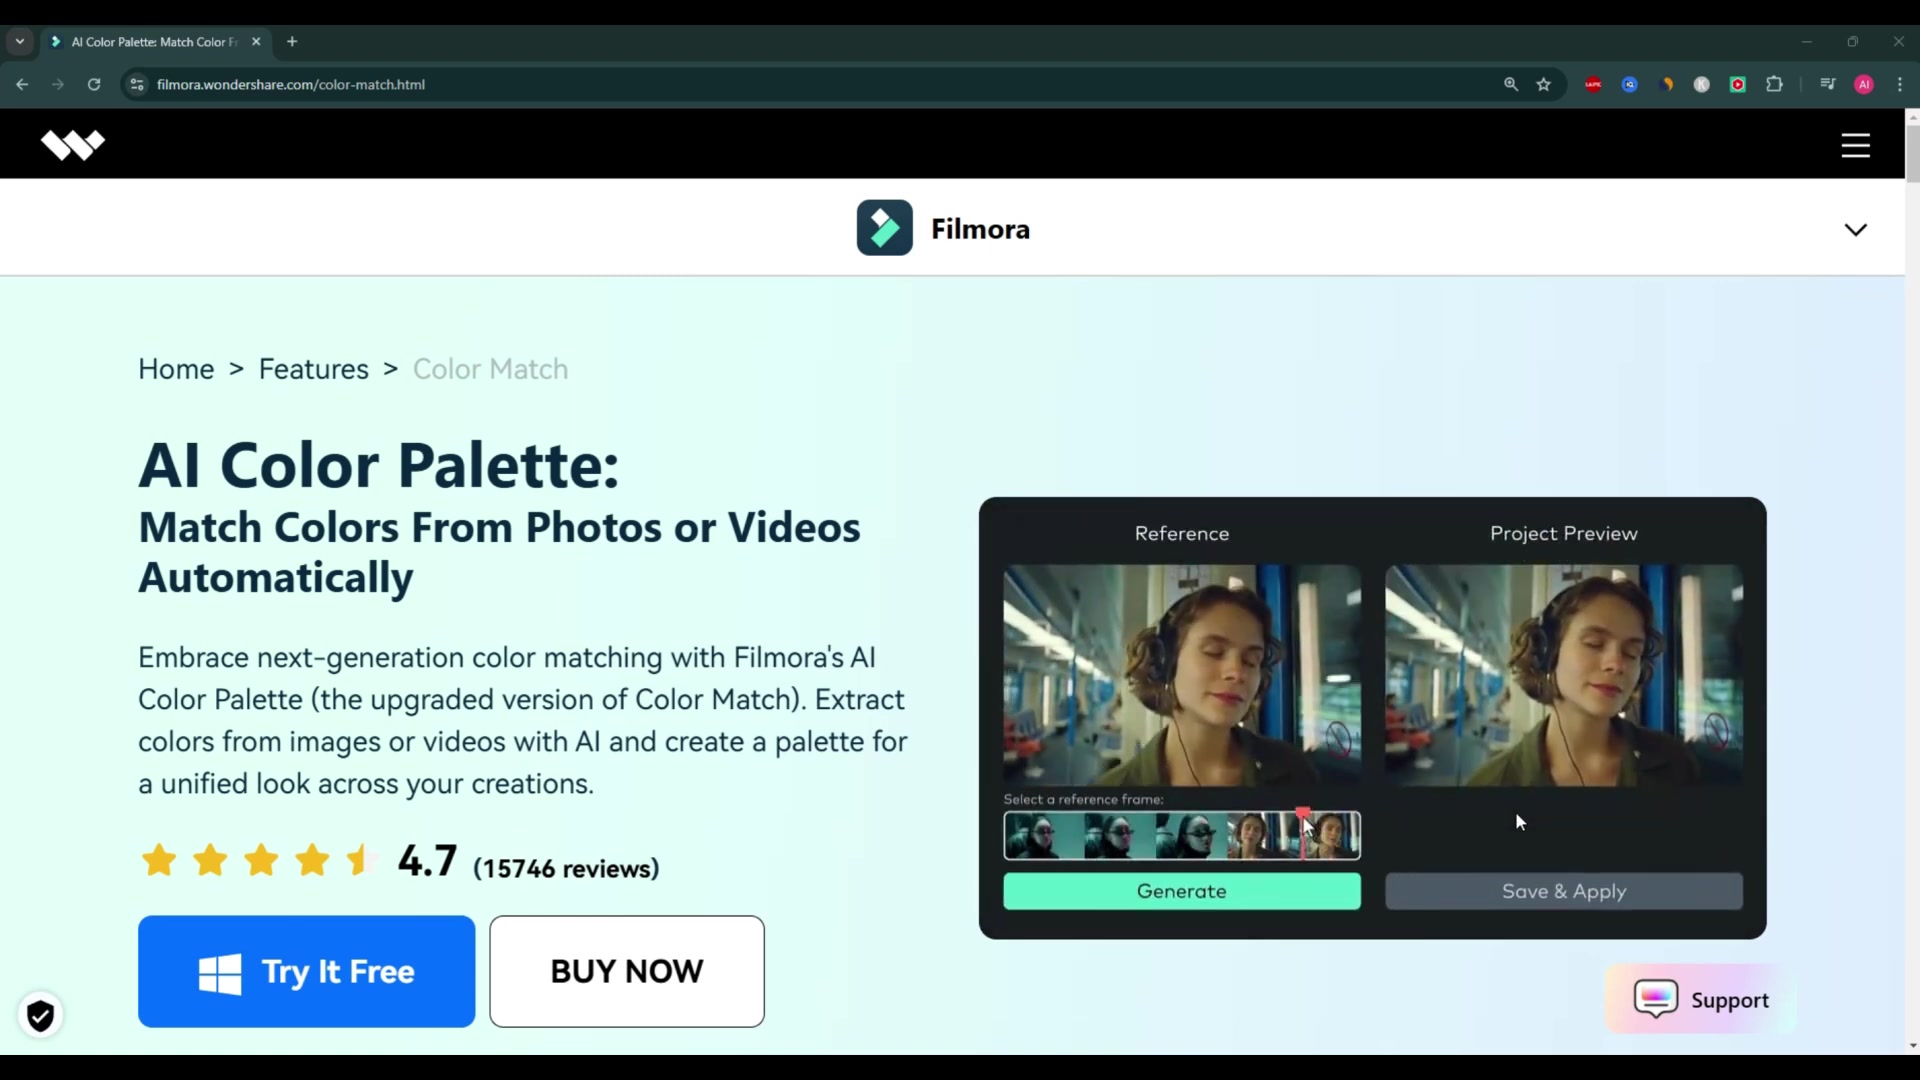Open the Extensions puzzle-piece menu
This screenshot has width=1920, height=1080.
(x=1775, y=84)
